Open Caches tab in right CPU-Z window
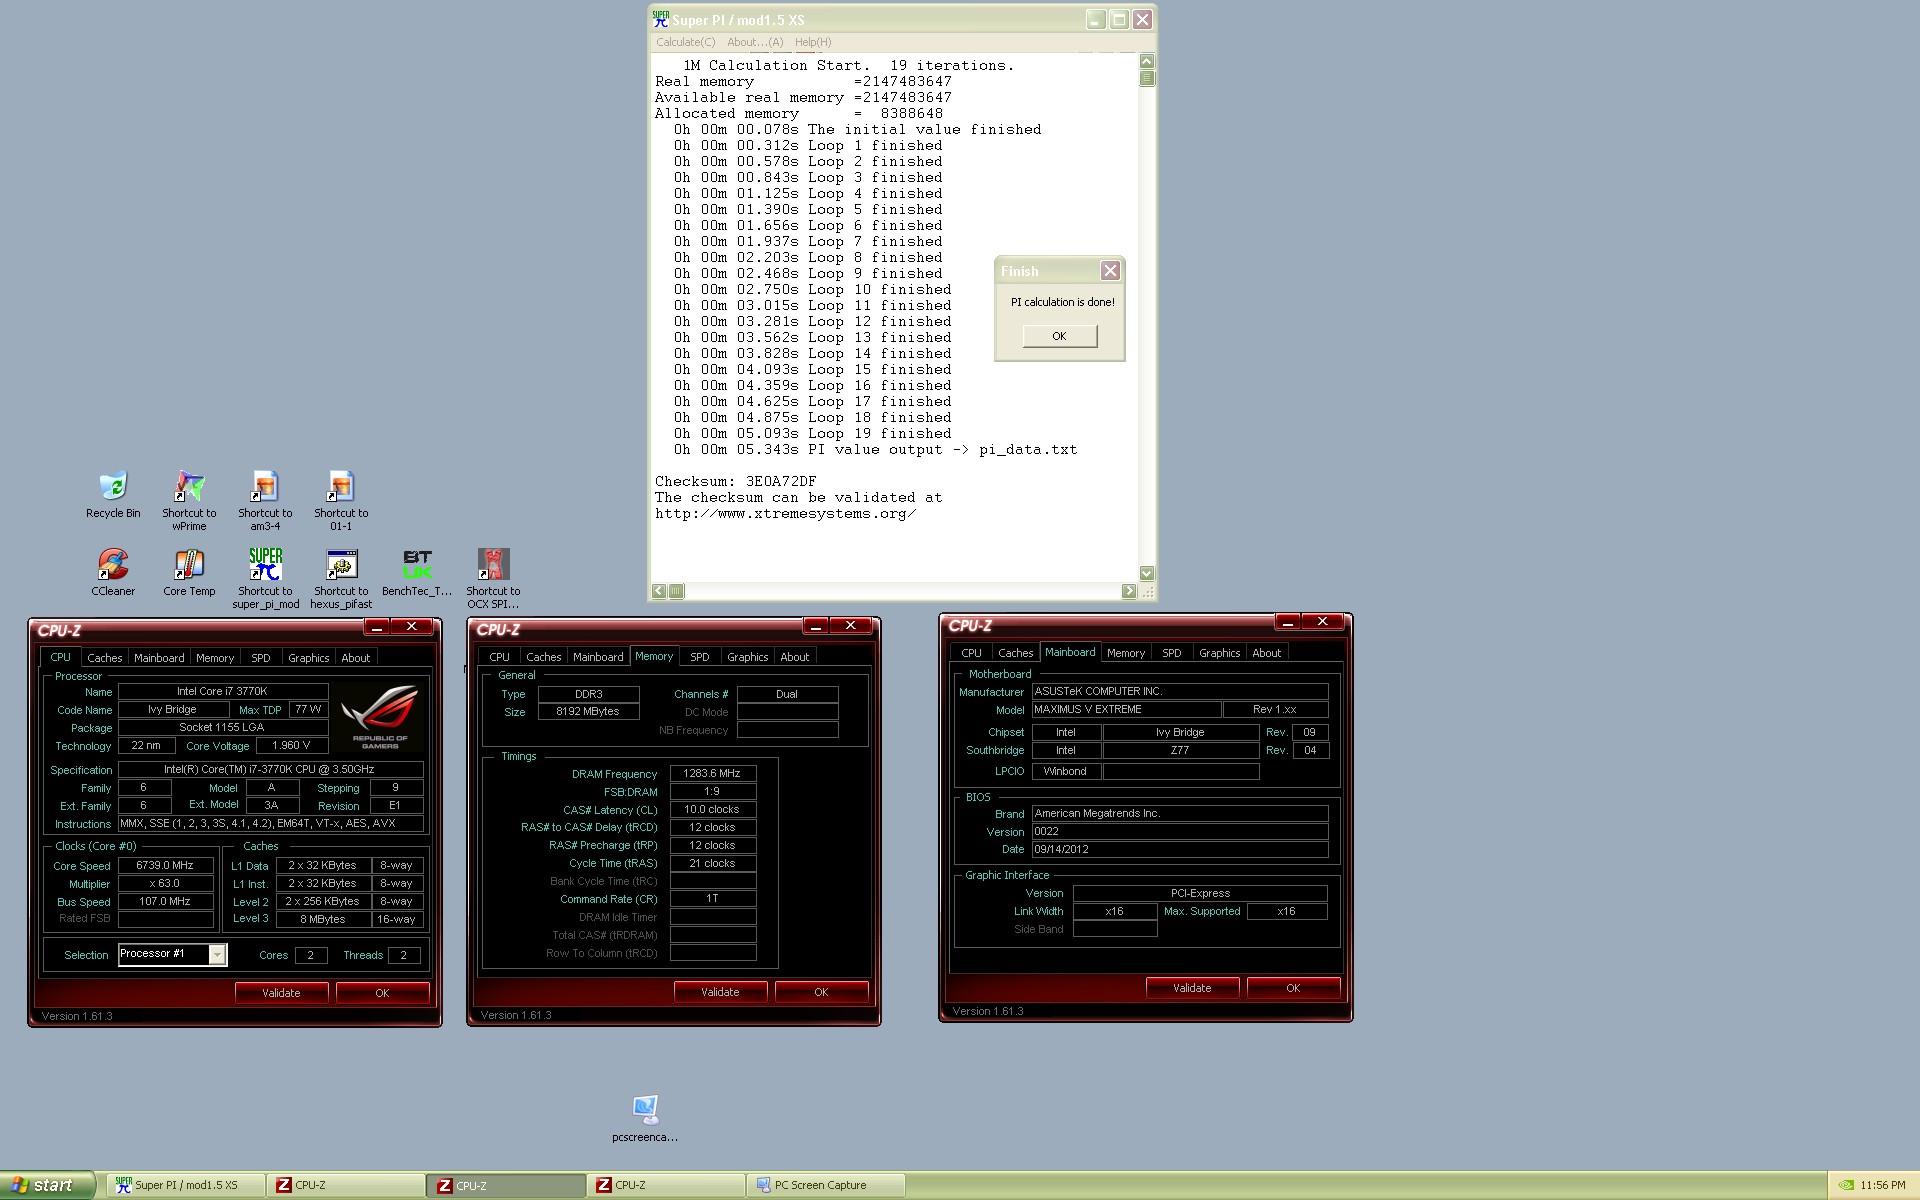The height and width of the screenshot is (1200, 1920). (1015, 653)
